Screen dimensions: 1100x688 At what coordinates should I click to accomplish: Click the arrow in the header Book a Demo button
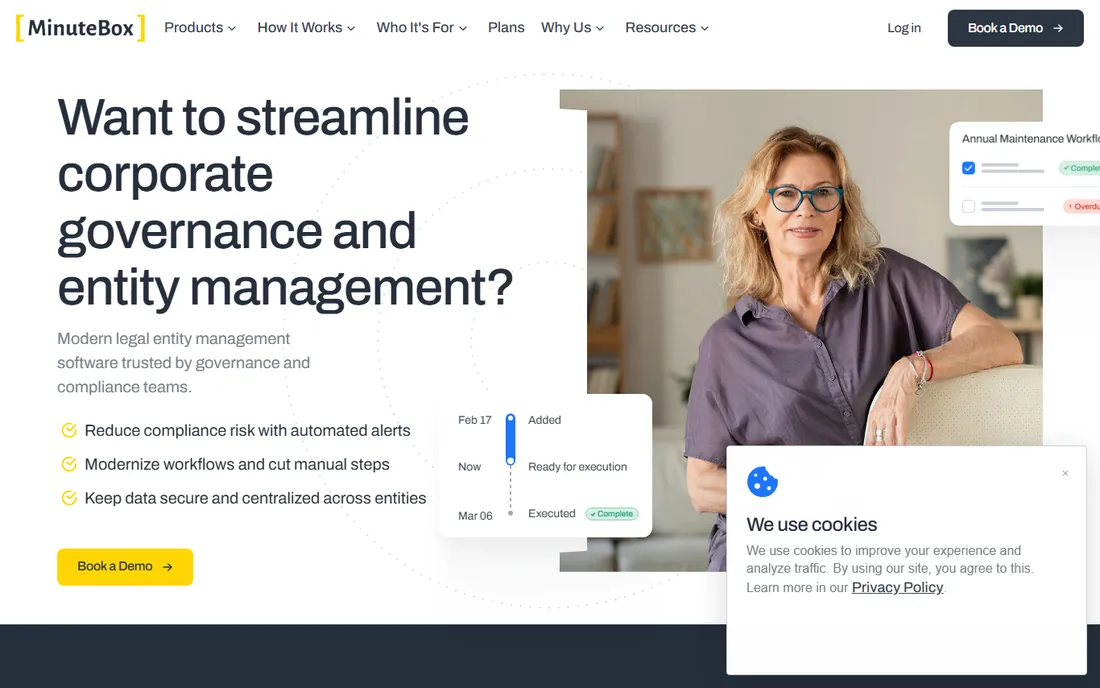click(1058, 28)
